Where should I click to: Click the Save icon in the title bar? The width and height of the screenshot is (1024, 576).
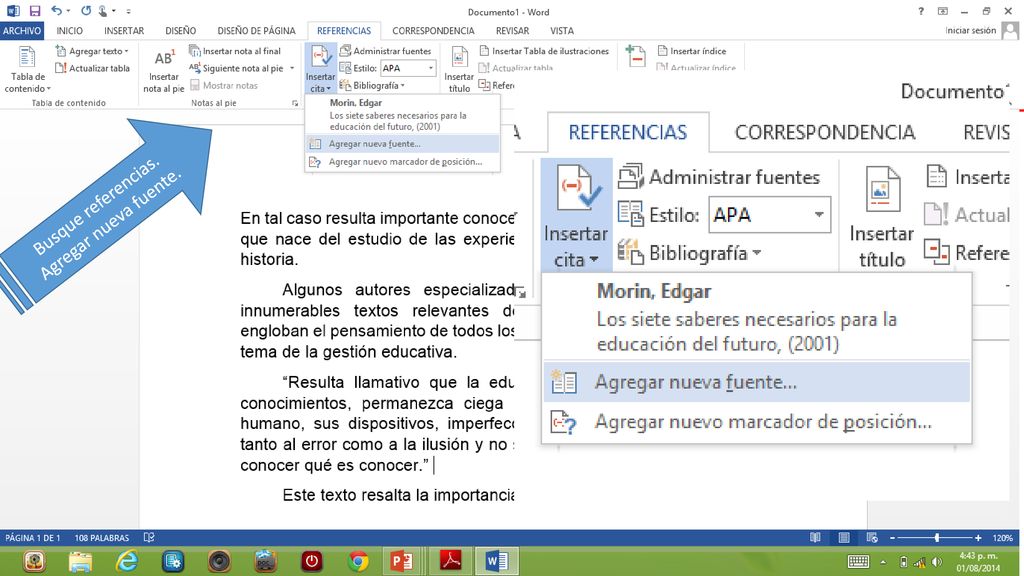[35, 11]
